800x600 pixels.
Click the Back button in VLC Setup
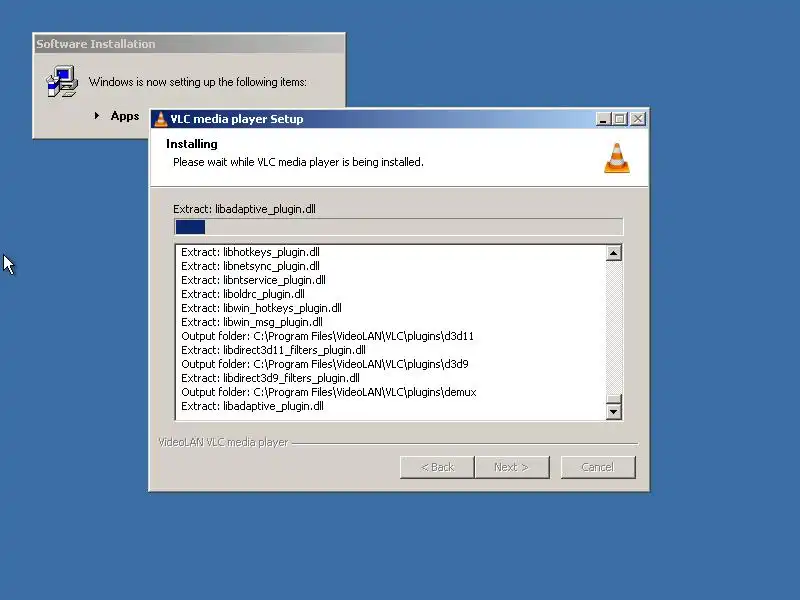[x=437, y=467]
